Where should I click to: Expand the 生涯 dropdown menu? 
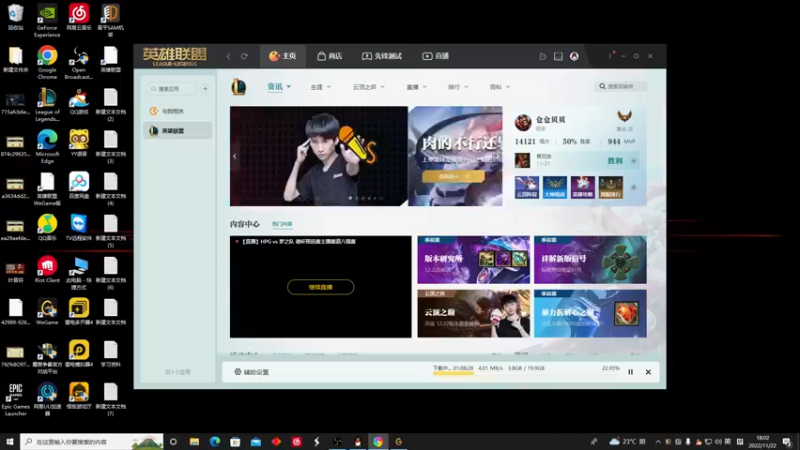(320, 87)
